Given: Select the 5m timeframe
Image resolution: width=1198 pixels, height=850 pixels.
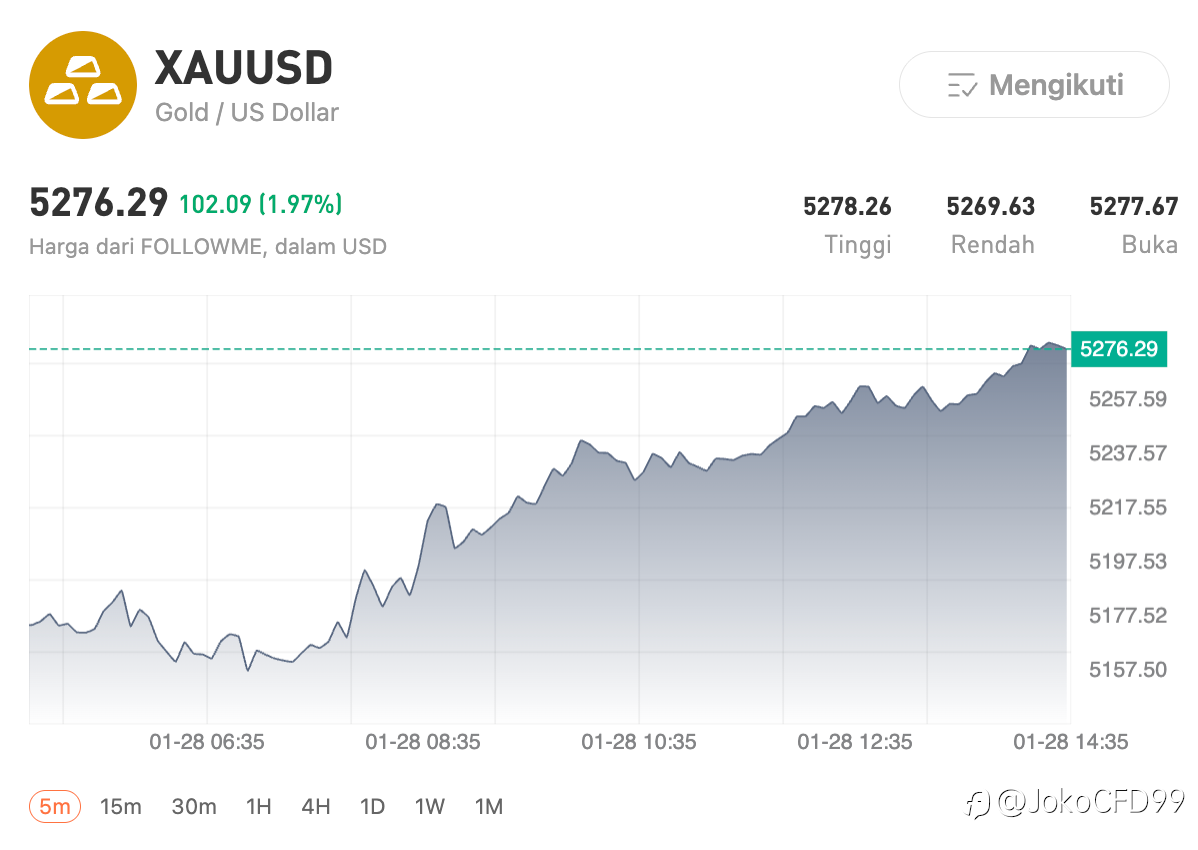Looking at the screenshot, I should coord(54,806).
